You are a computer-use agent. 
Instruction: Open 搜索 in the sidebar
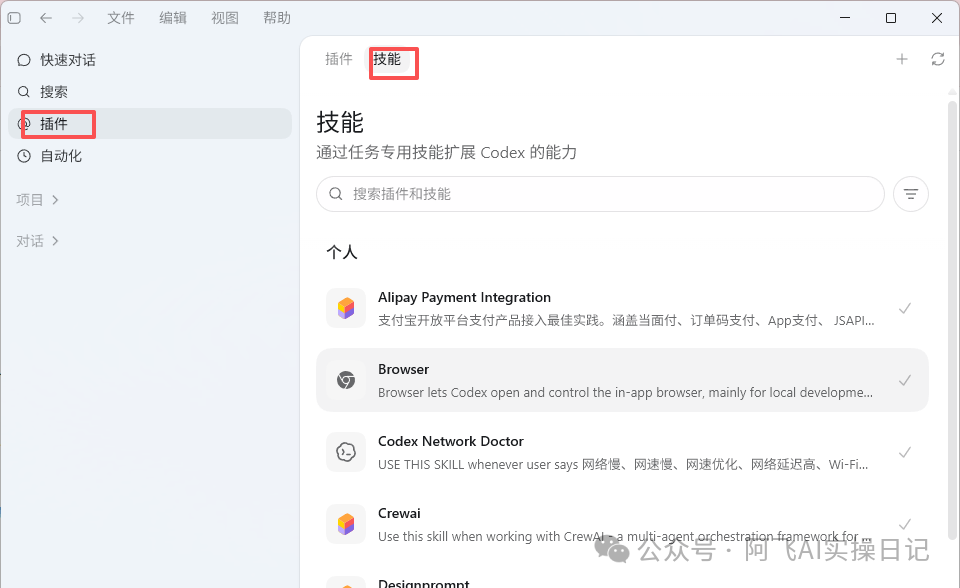click(x=150, y=92)
